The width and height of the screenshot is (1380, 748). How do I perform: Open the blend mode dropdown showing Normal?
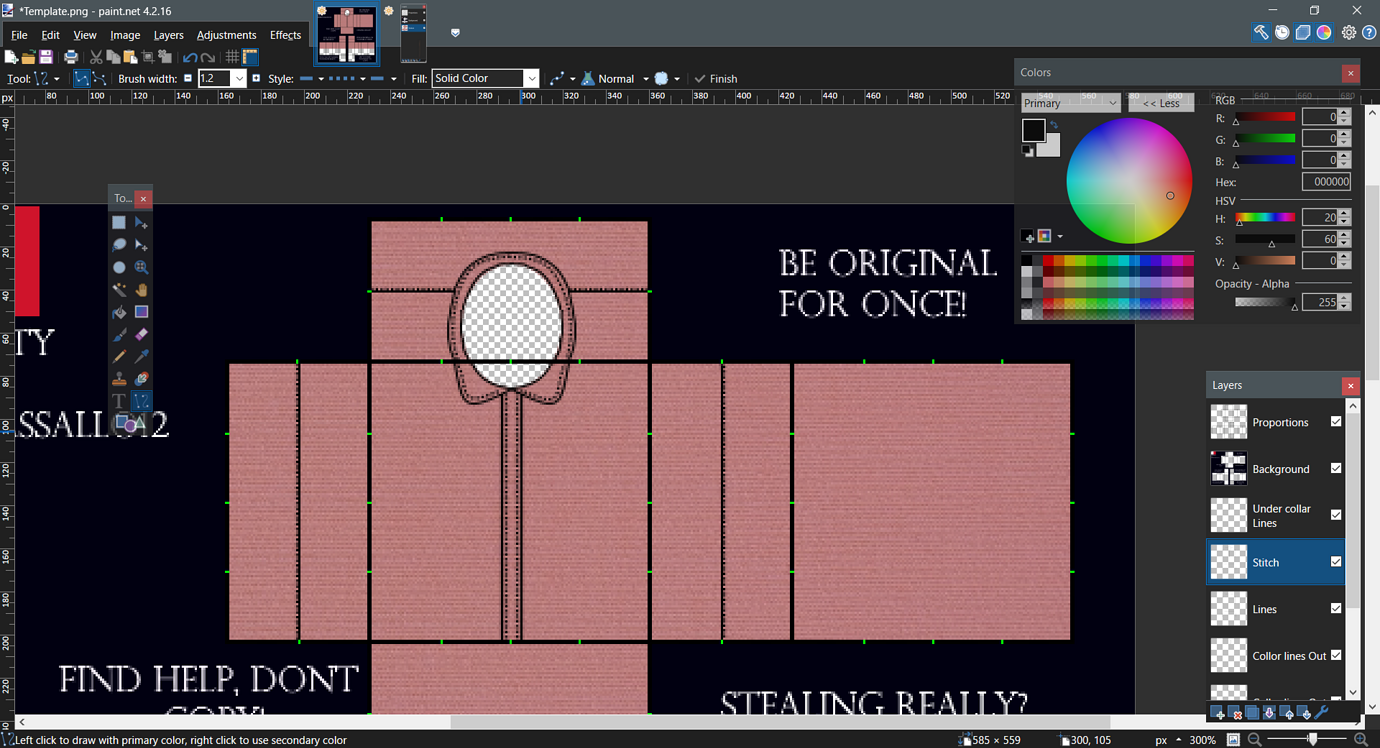(x=645, y=78)
